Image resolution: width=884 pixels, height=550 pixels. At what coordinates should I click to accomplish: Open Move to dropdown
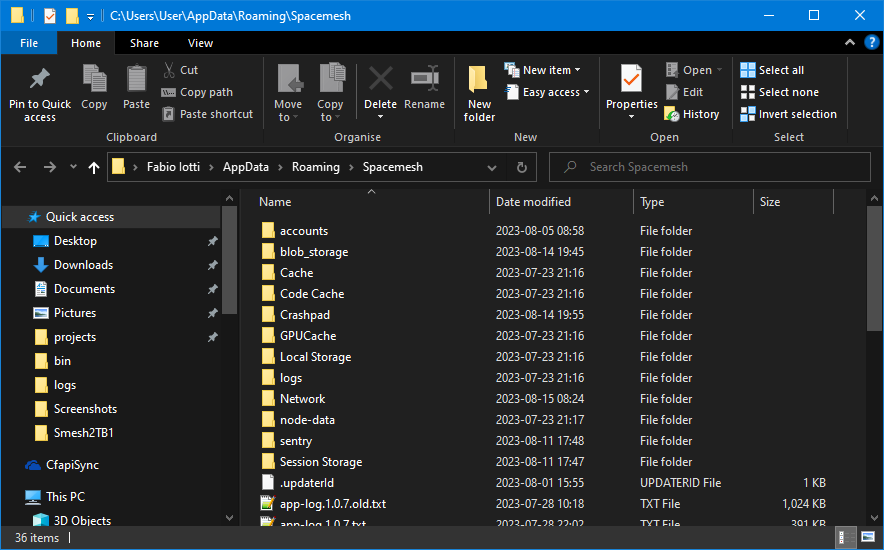tap(288, 93)
